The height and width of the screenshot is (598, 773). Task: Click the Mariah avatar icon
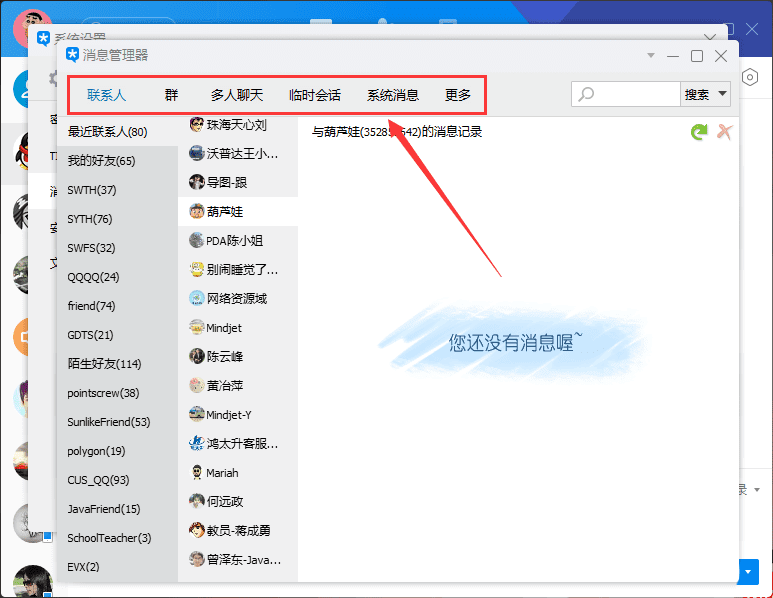(x=197, y=472)
